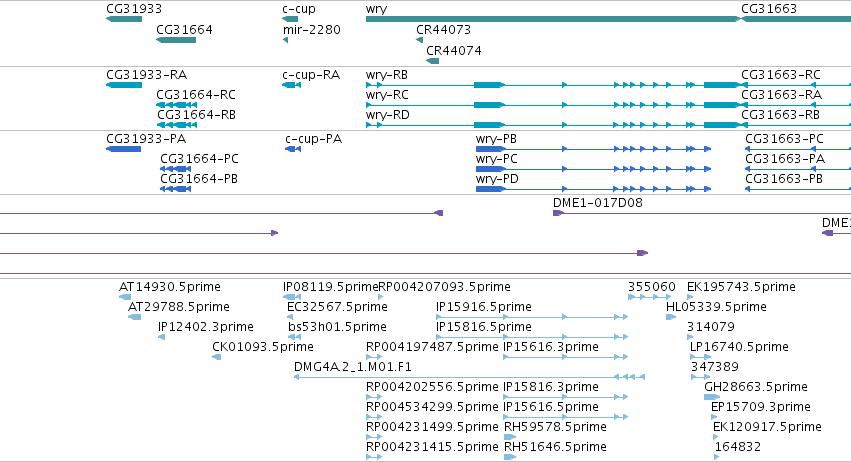851x462 pixels.
Task: Select EST EP15709.3prime
Action: point(760,408)
